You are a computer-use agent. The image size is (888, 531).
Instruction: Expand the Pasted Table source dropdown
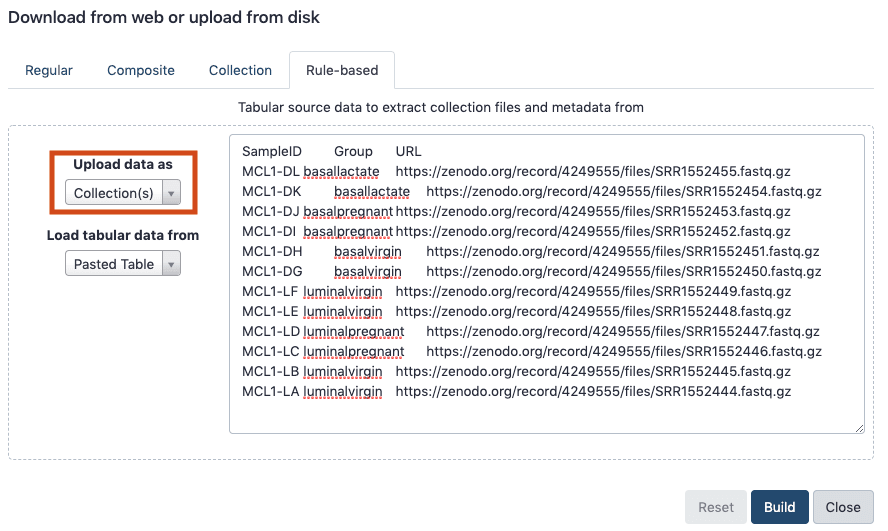point(123,264)
